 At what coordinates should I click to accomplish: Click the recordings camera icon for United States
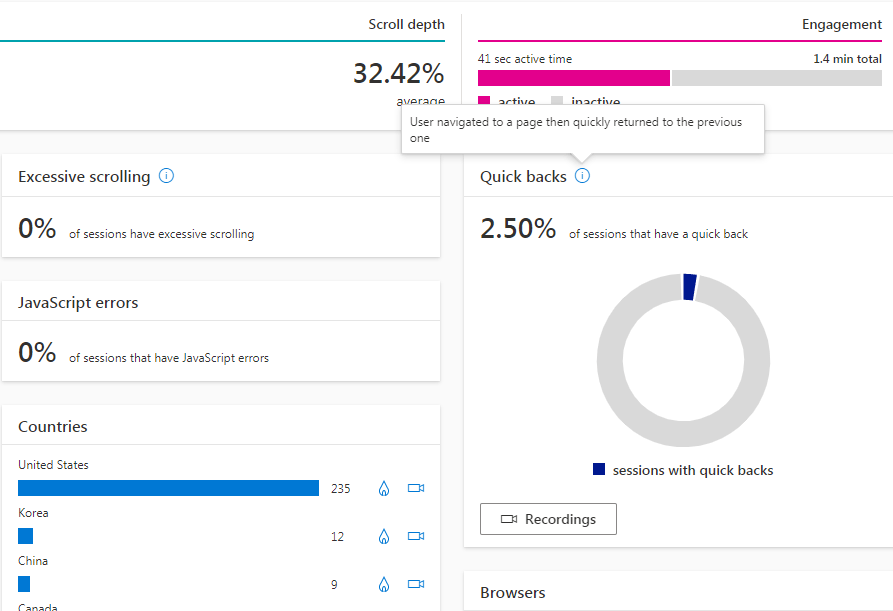tap(415, 488)
